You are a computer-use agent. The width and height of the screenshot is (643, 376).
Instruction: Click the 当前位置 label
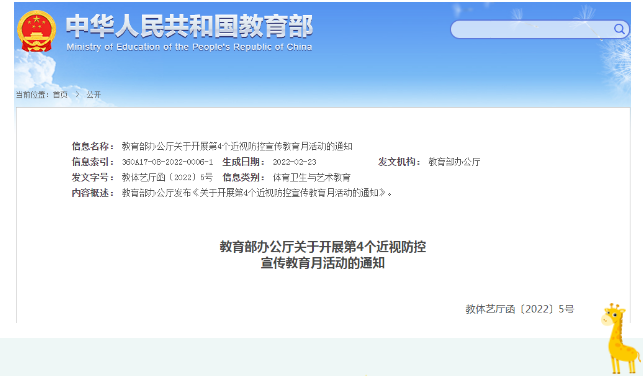[x=32, y=95]
